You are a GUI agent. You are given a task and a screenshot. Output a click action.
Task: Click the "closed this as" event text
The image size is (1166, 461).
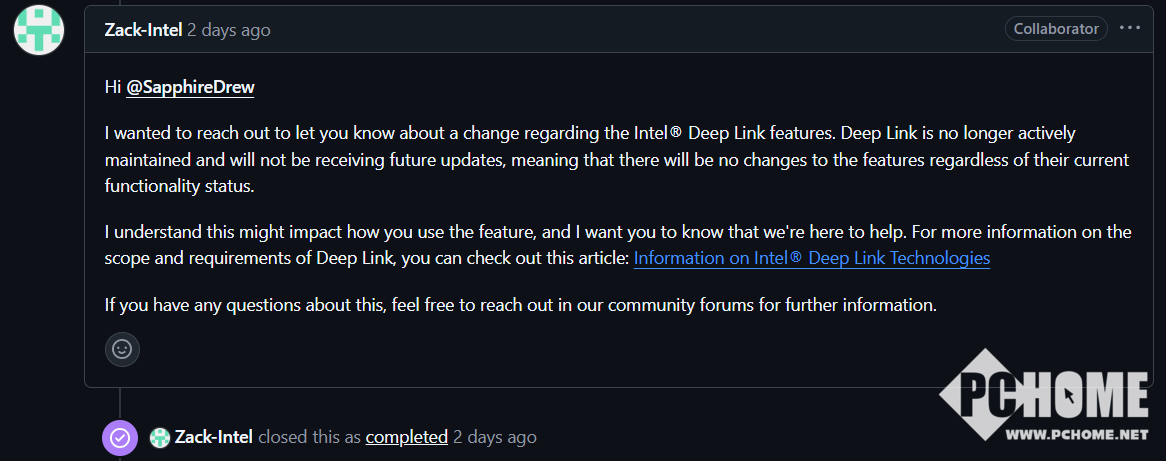[309, 437]
